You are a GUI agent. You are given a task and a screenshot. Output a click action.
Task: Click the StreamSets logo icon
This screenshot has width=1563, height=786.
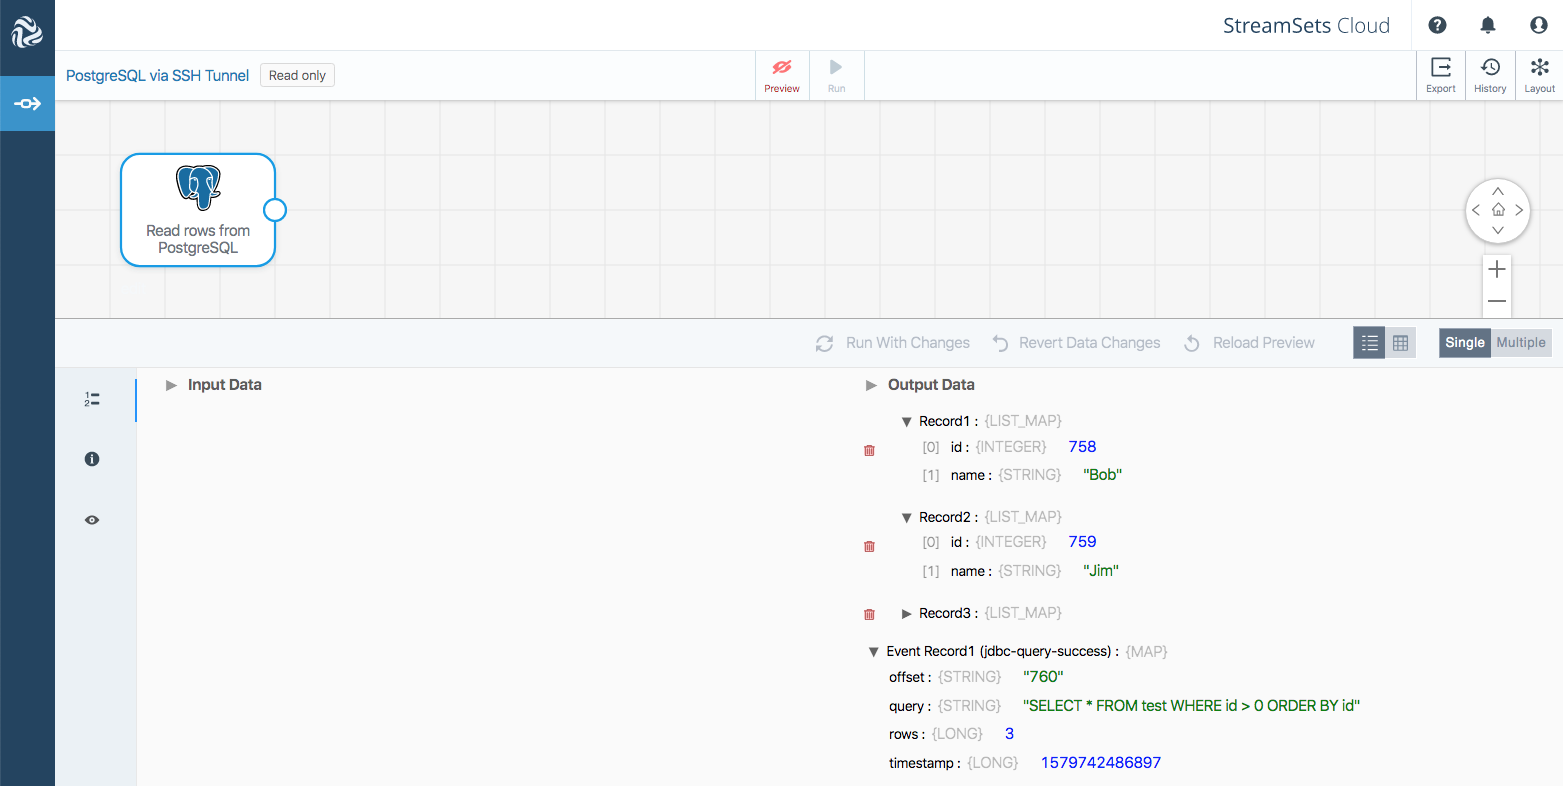click(27, 32)
